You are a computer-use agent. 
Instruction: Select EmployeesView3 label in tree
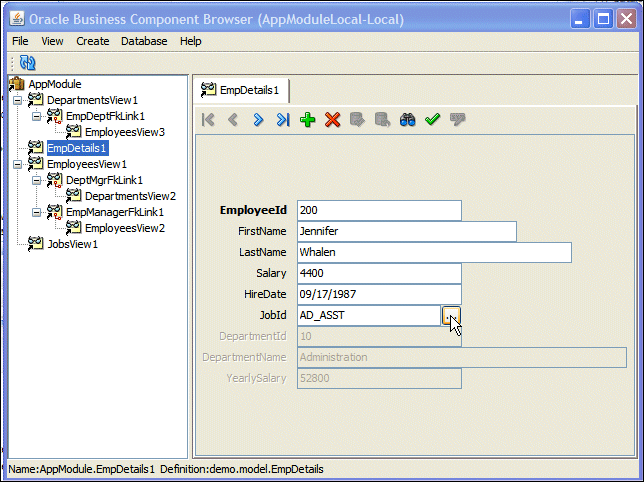[125, 132]
